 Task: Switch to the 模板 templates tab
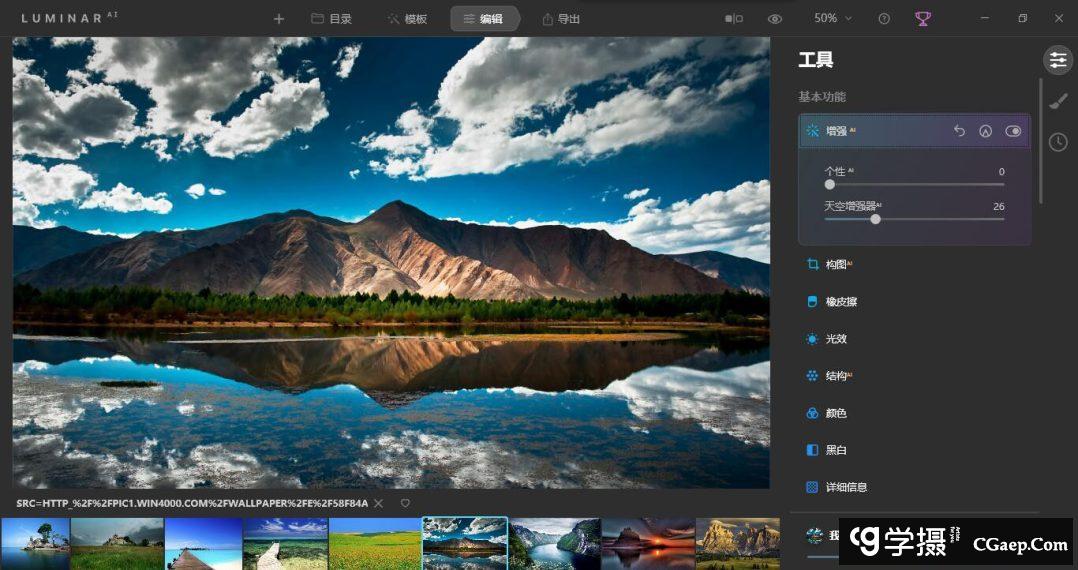pyautogui.click(x=407, y=19)
